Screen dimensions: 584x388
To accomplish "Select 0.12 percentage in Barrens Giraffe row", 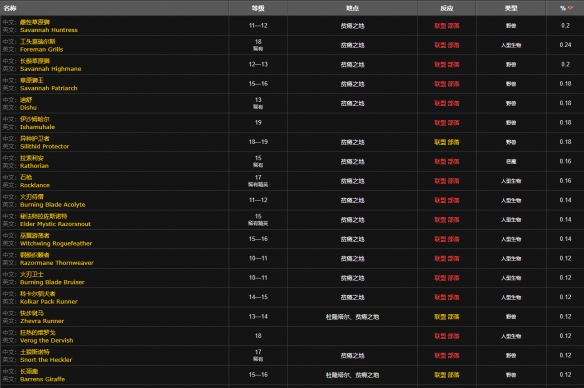I will 565,375.
